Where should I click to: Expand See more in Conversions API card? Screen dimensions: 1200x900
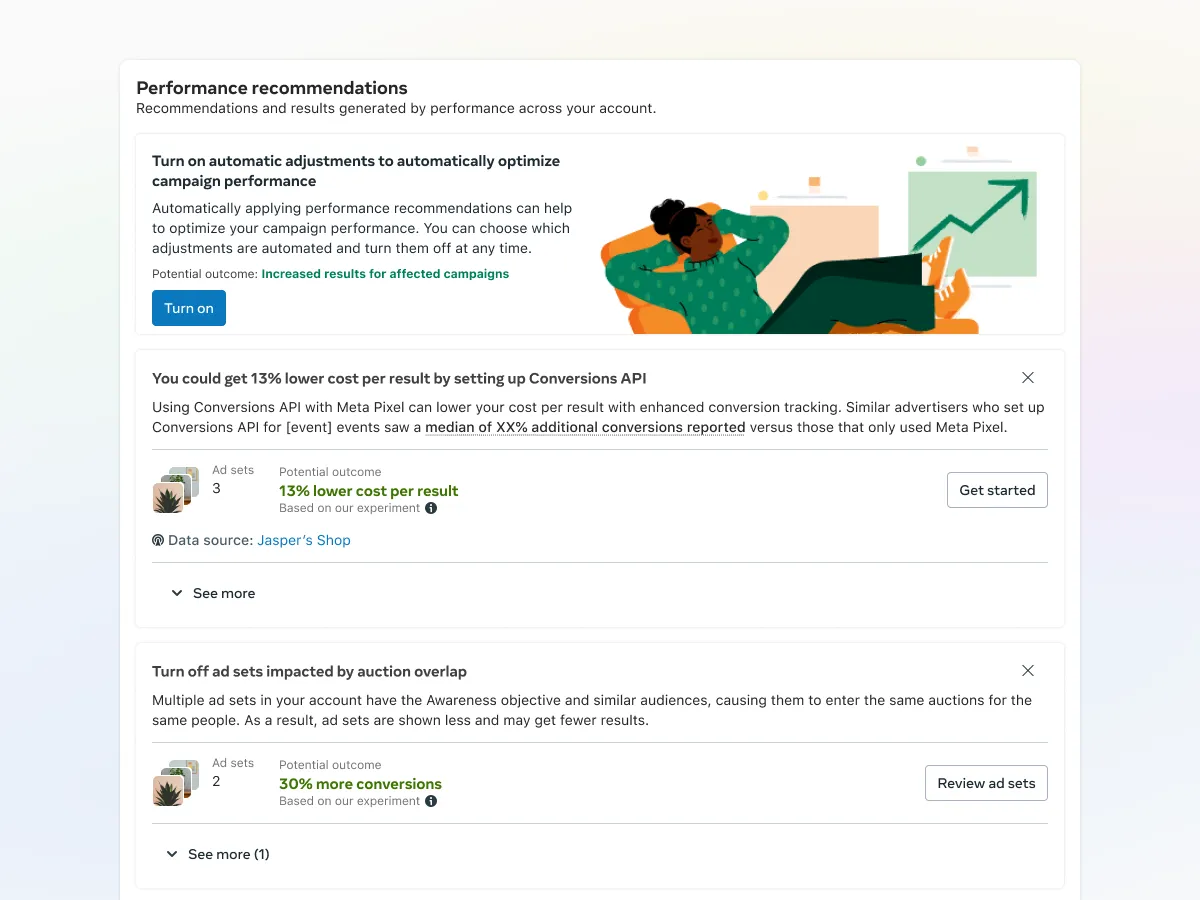[x=213, y=593]
